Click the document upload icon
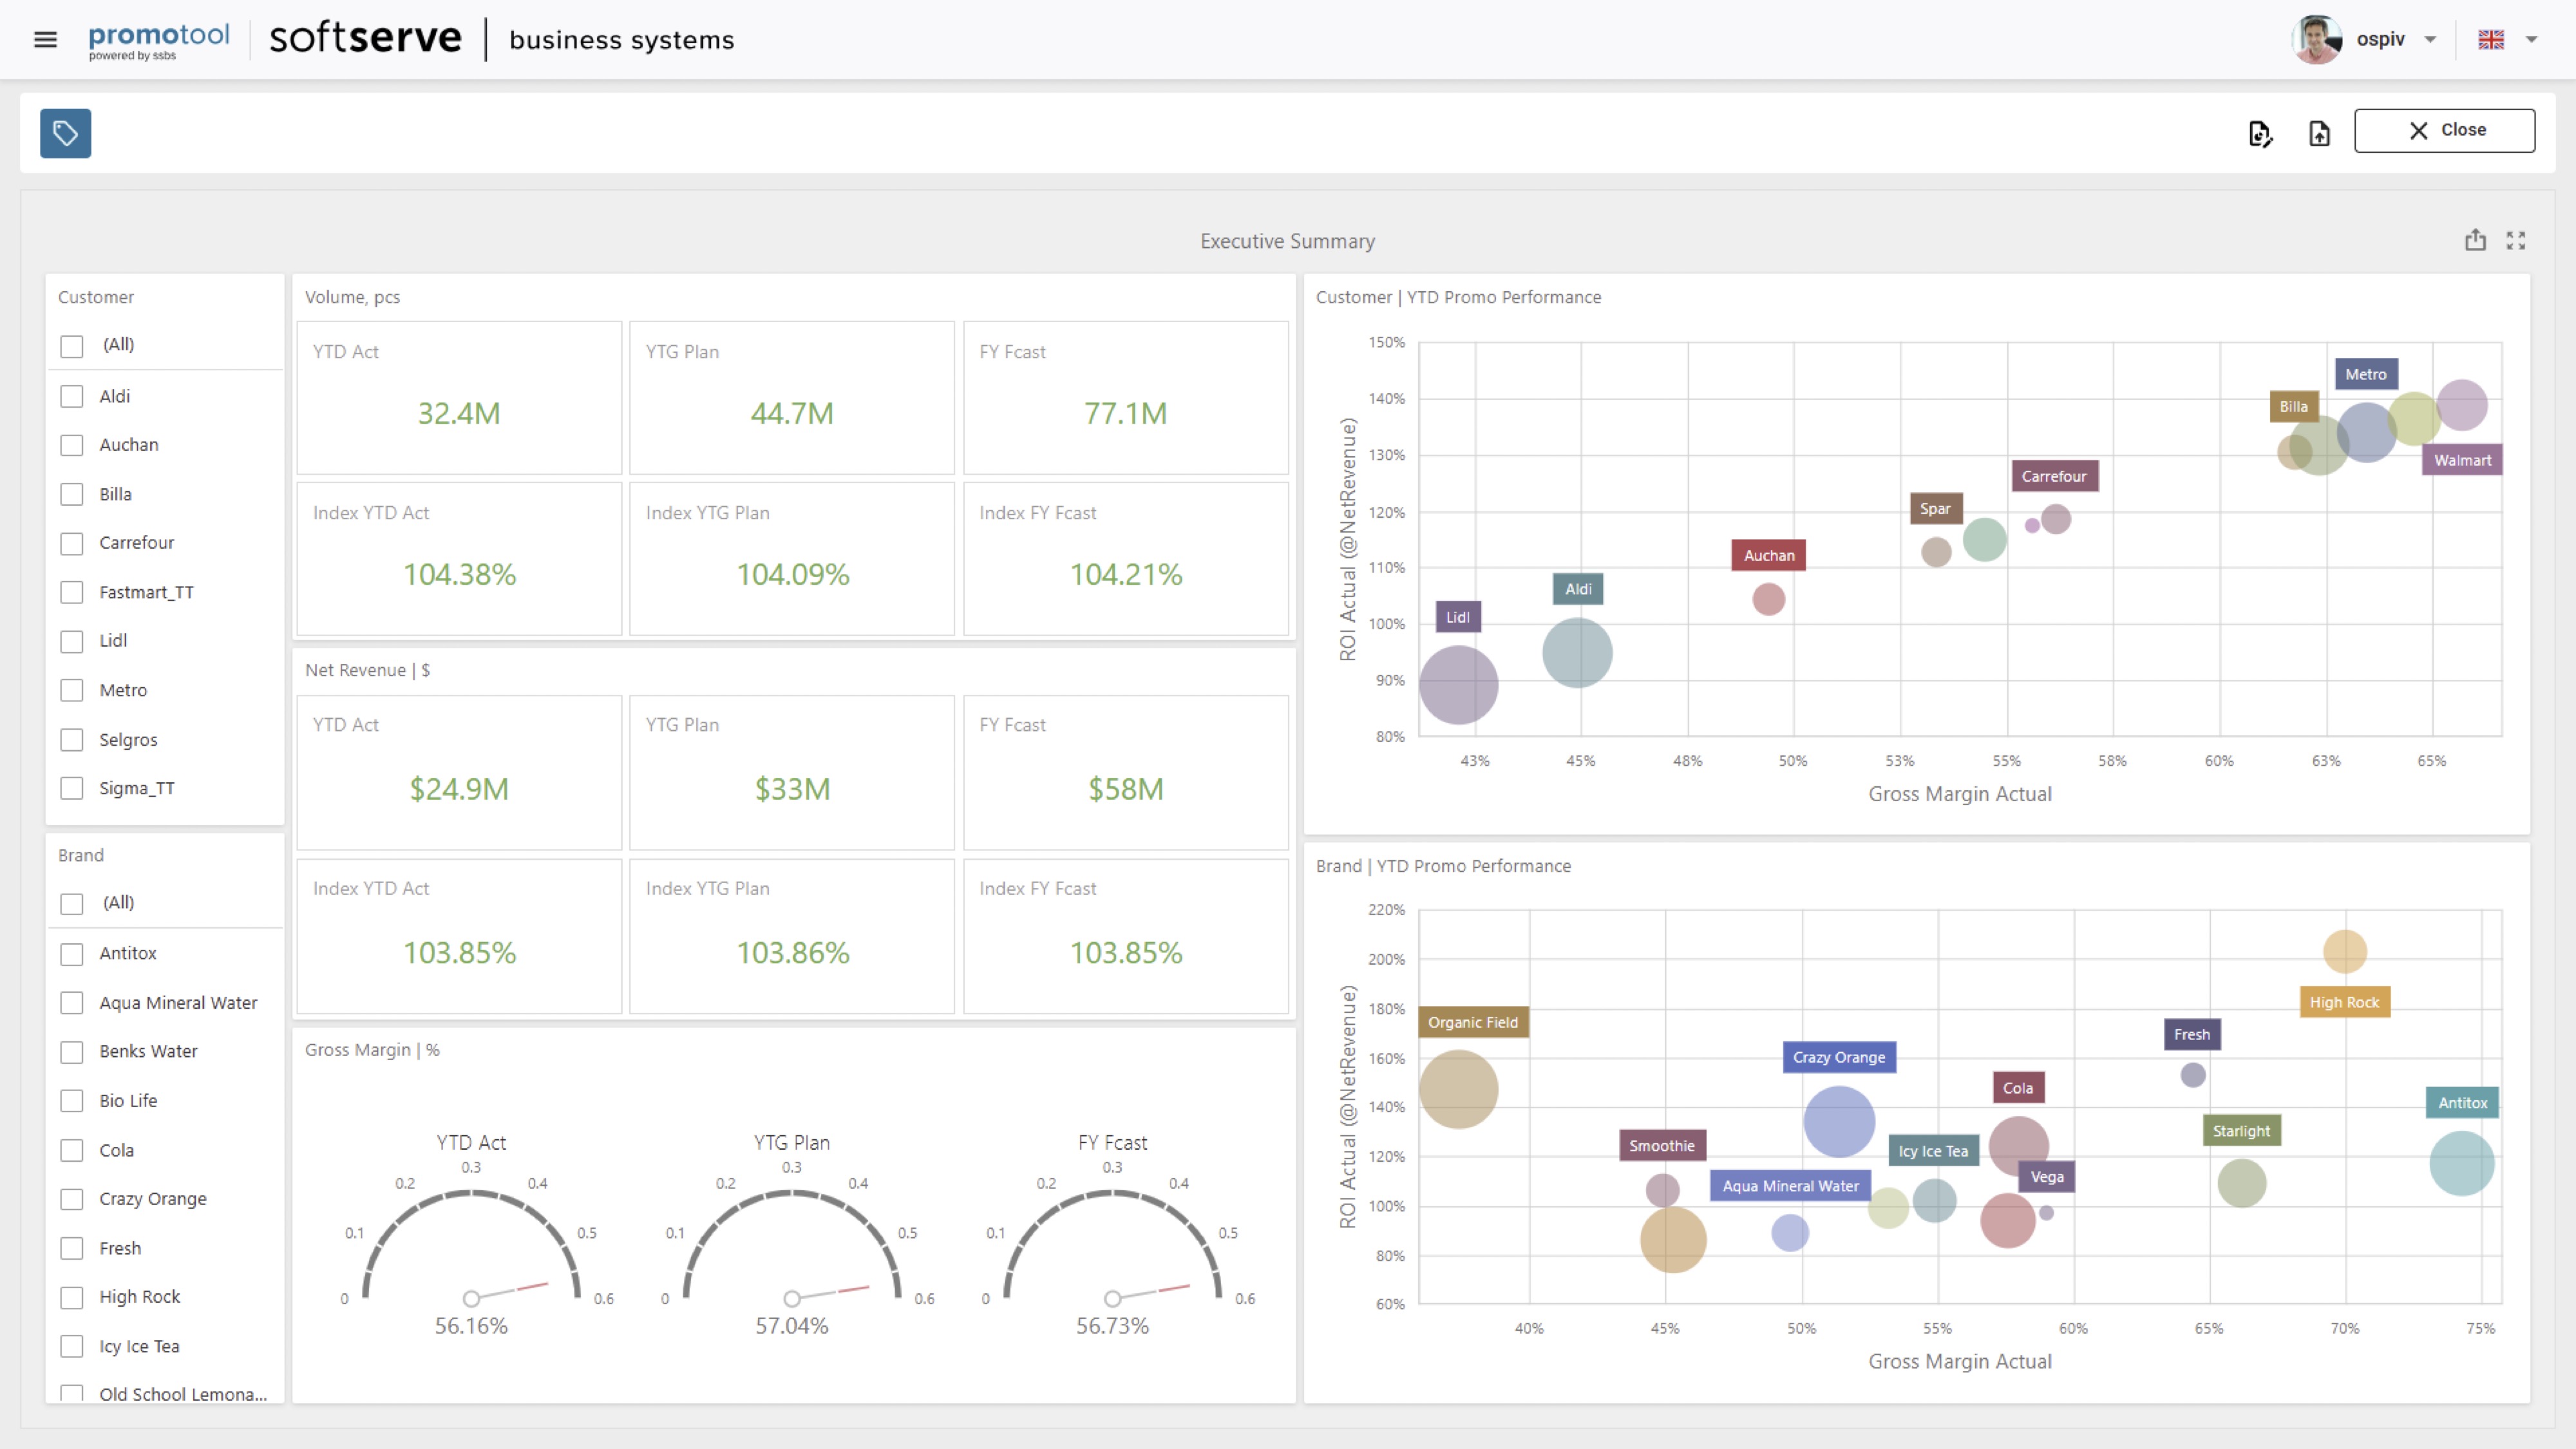 tap(2320, 133)
